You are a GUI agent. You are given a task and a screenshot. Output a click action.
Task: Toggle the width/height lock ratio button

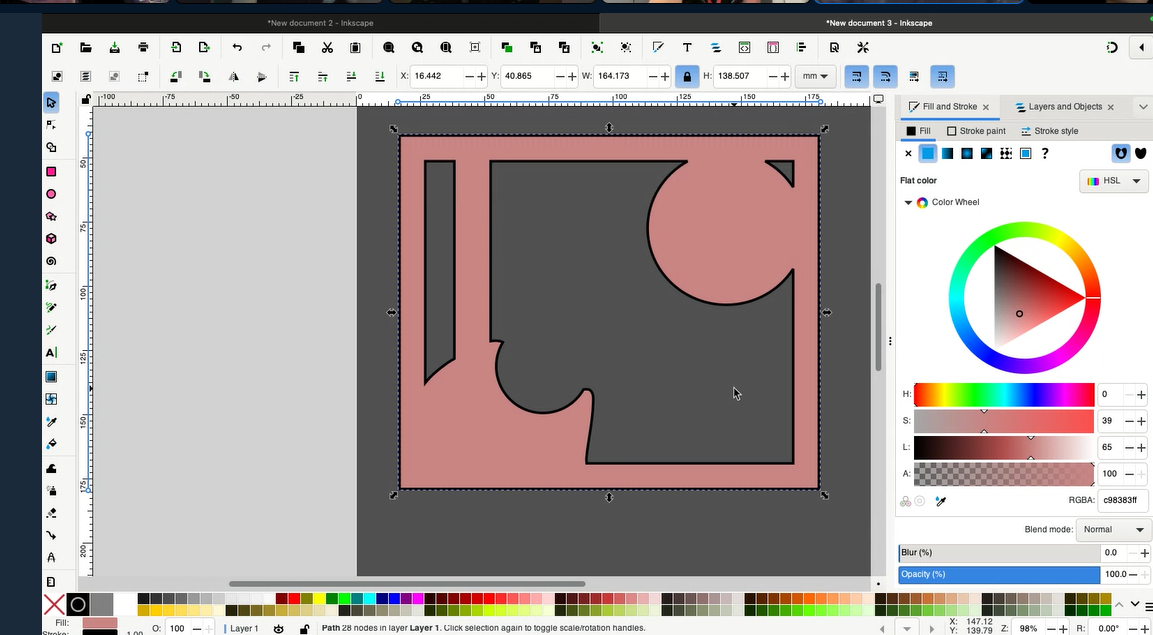pos(687,76)
